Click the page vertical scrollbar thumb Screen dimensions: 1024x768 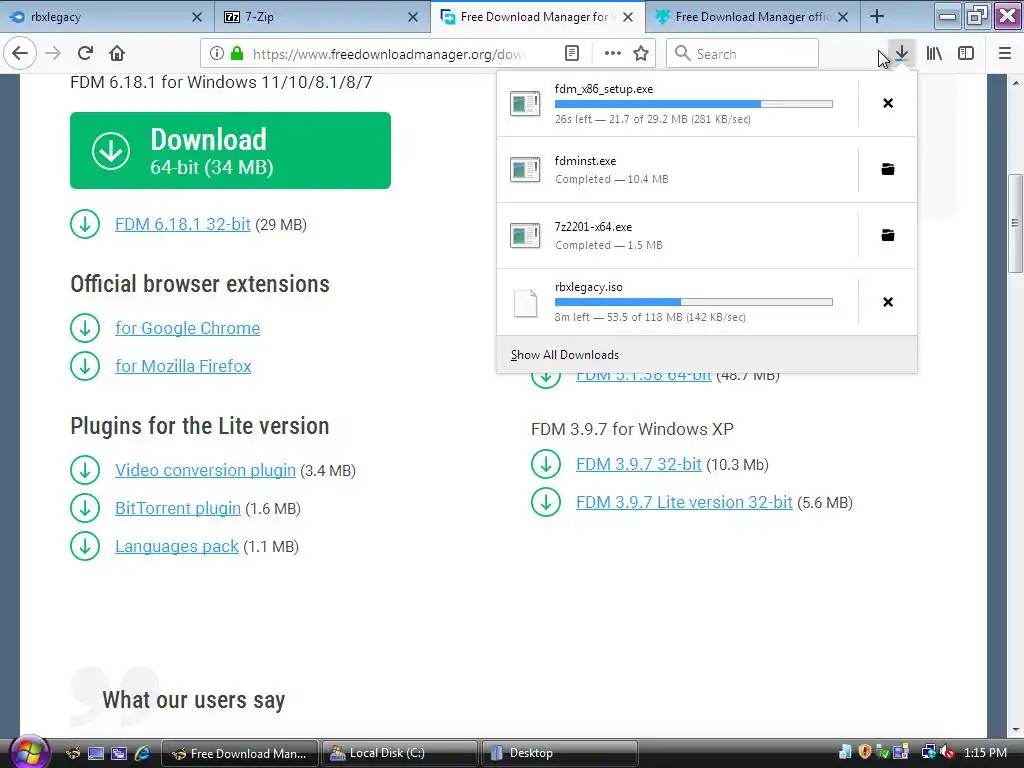(1015, 223)
